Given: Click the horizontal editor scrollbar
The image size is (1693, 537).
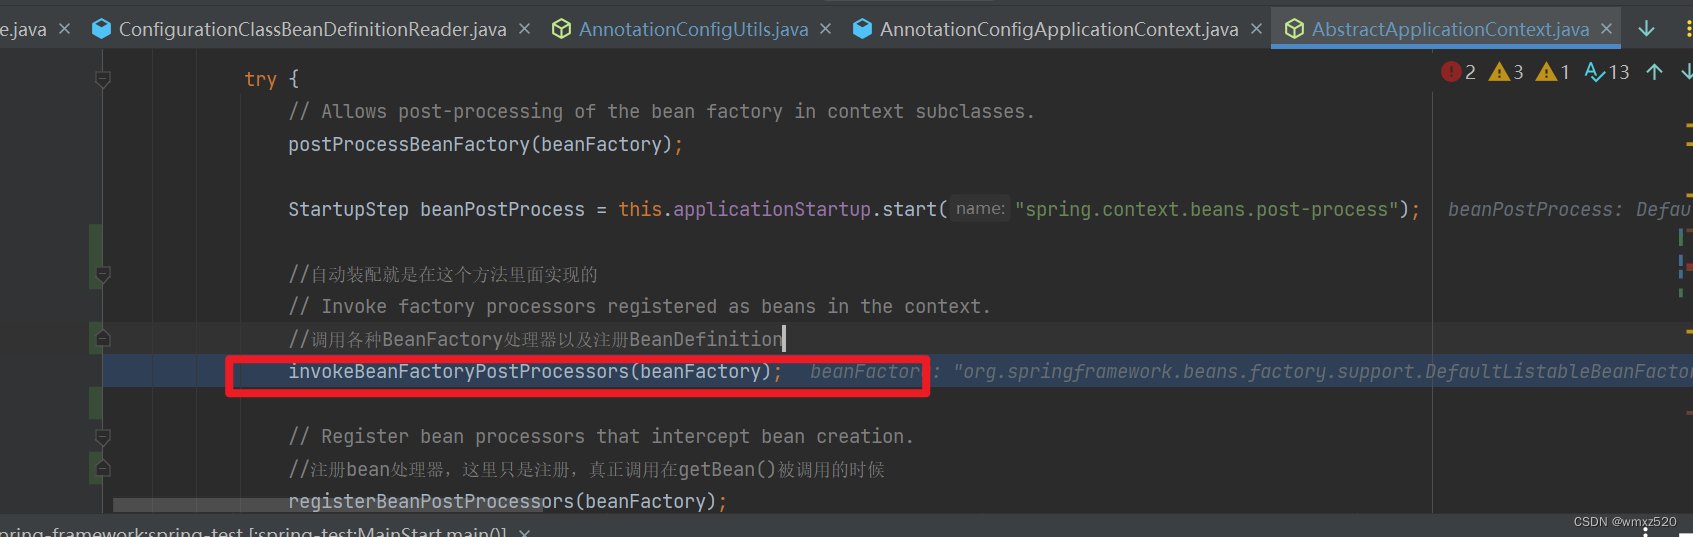Looking at the screenshot, I should tap(328, 505).
